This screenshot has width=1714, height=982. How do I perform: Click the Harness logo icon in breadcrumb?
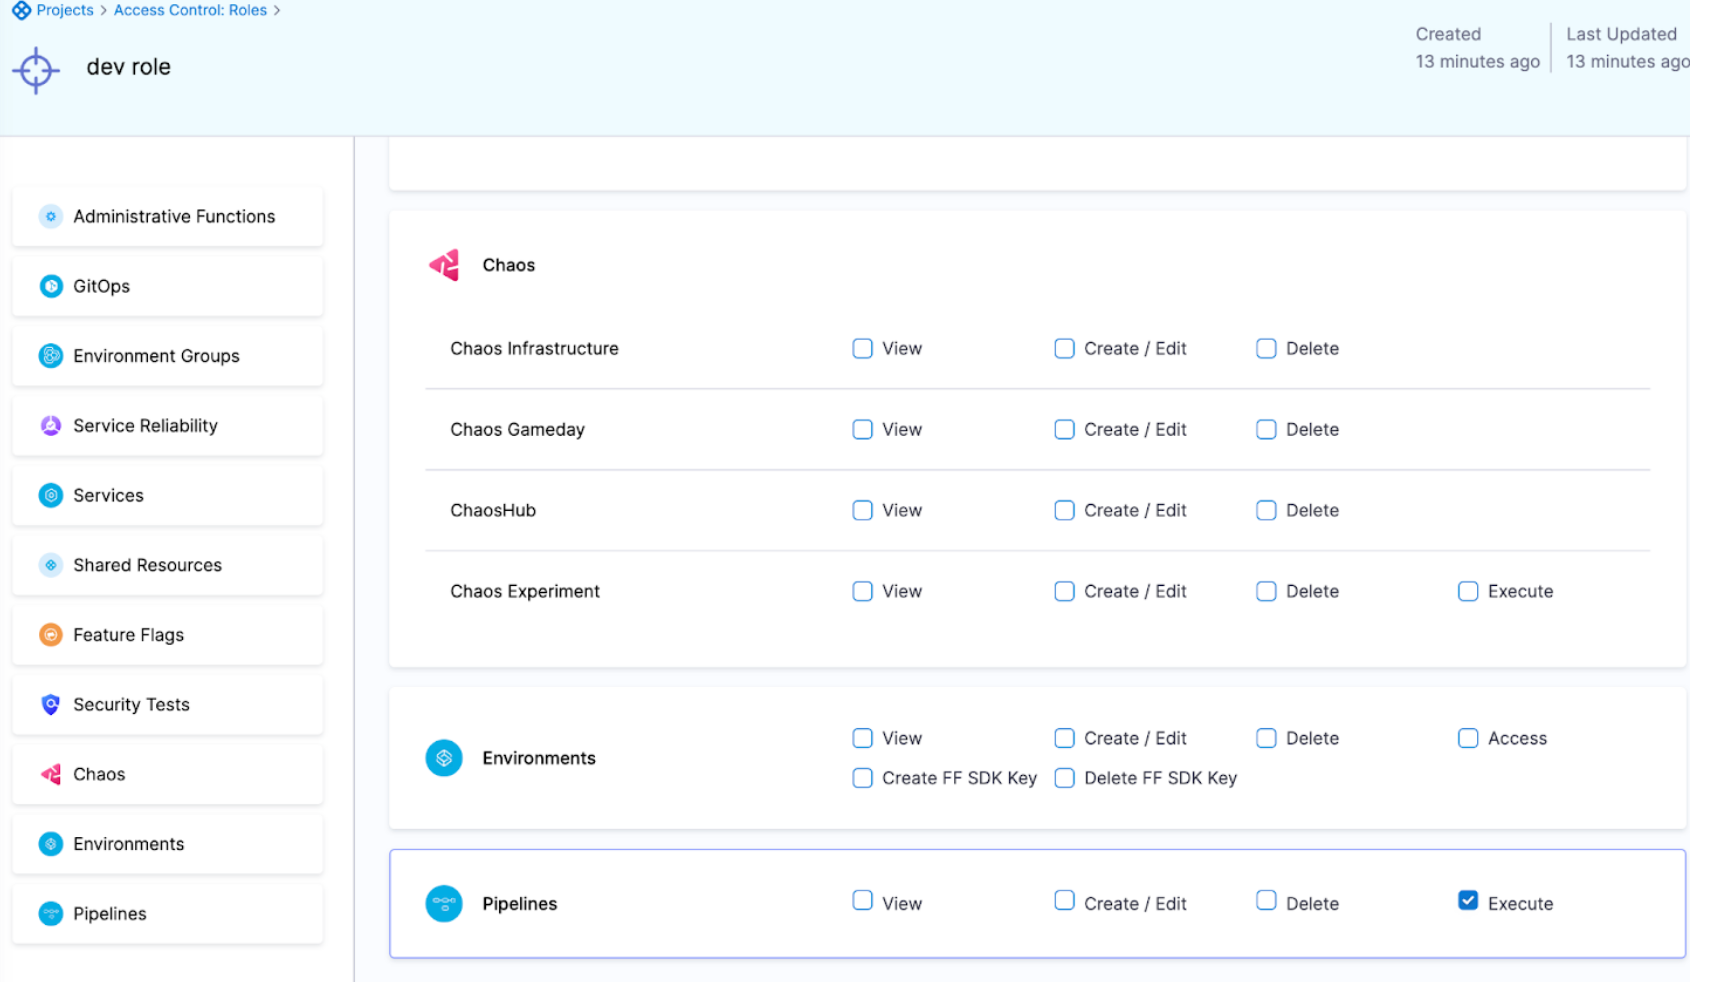pyautogui.click(x=21, y=11)
